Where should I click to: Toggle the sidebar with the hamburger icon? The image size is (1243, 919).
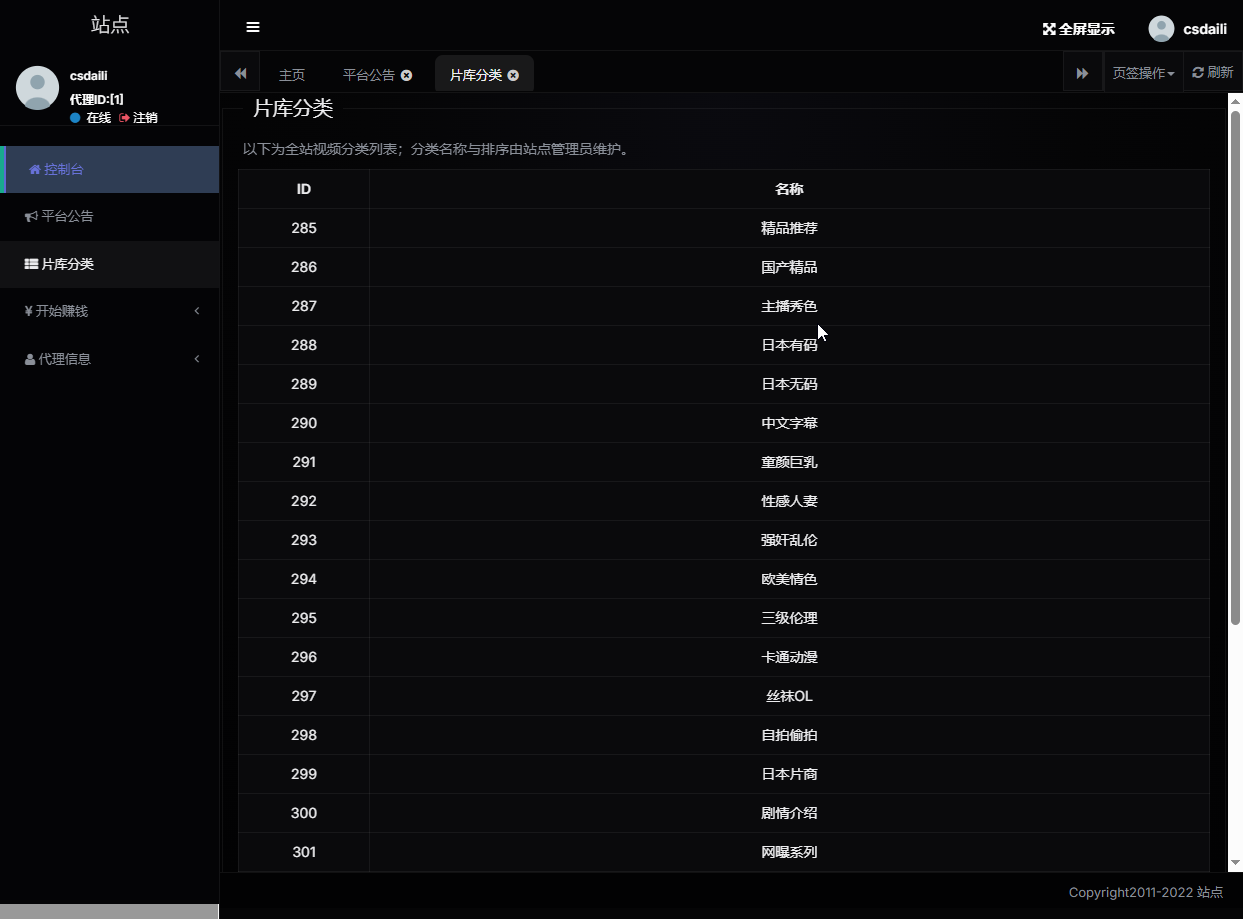click(253, 27)
